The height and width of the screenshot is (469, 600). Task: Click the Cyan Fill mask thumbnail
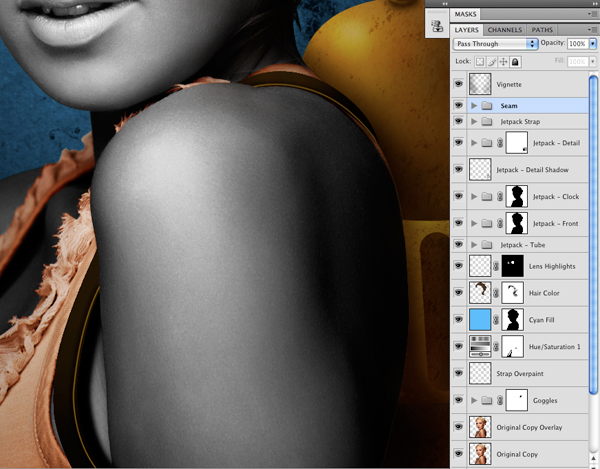tap(512, 319)
